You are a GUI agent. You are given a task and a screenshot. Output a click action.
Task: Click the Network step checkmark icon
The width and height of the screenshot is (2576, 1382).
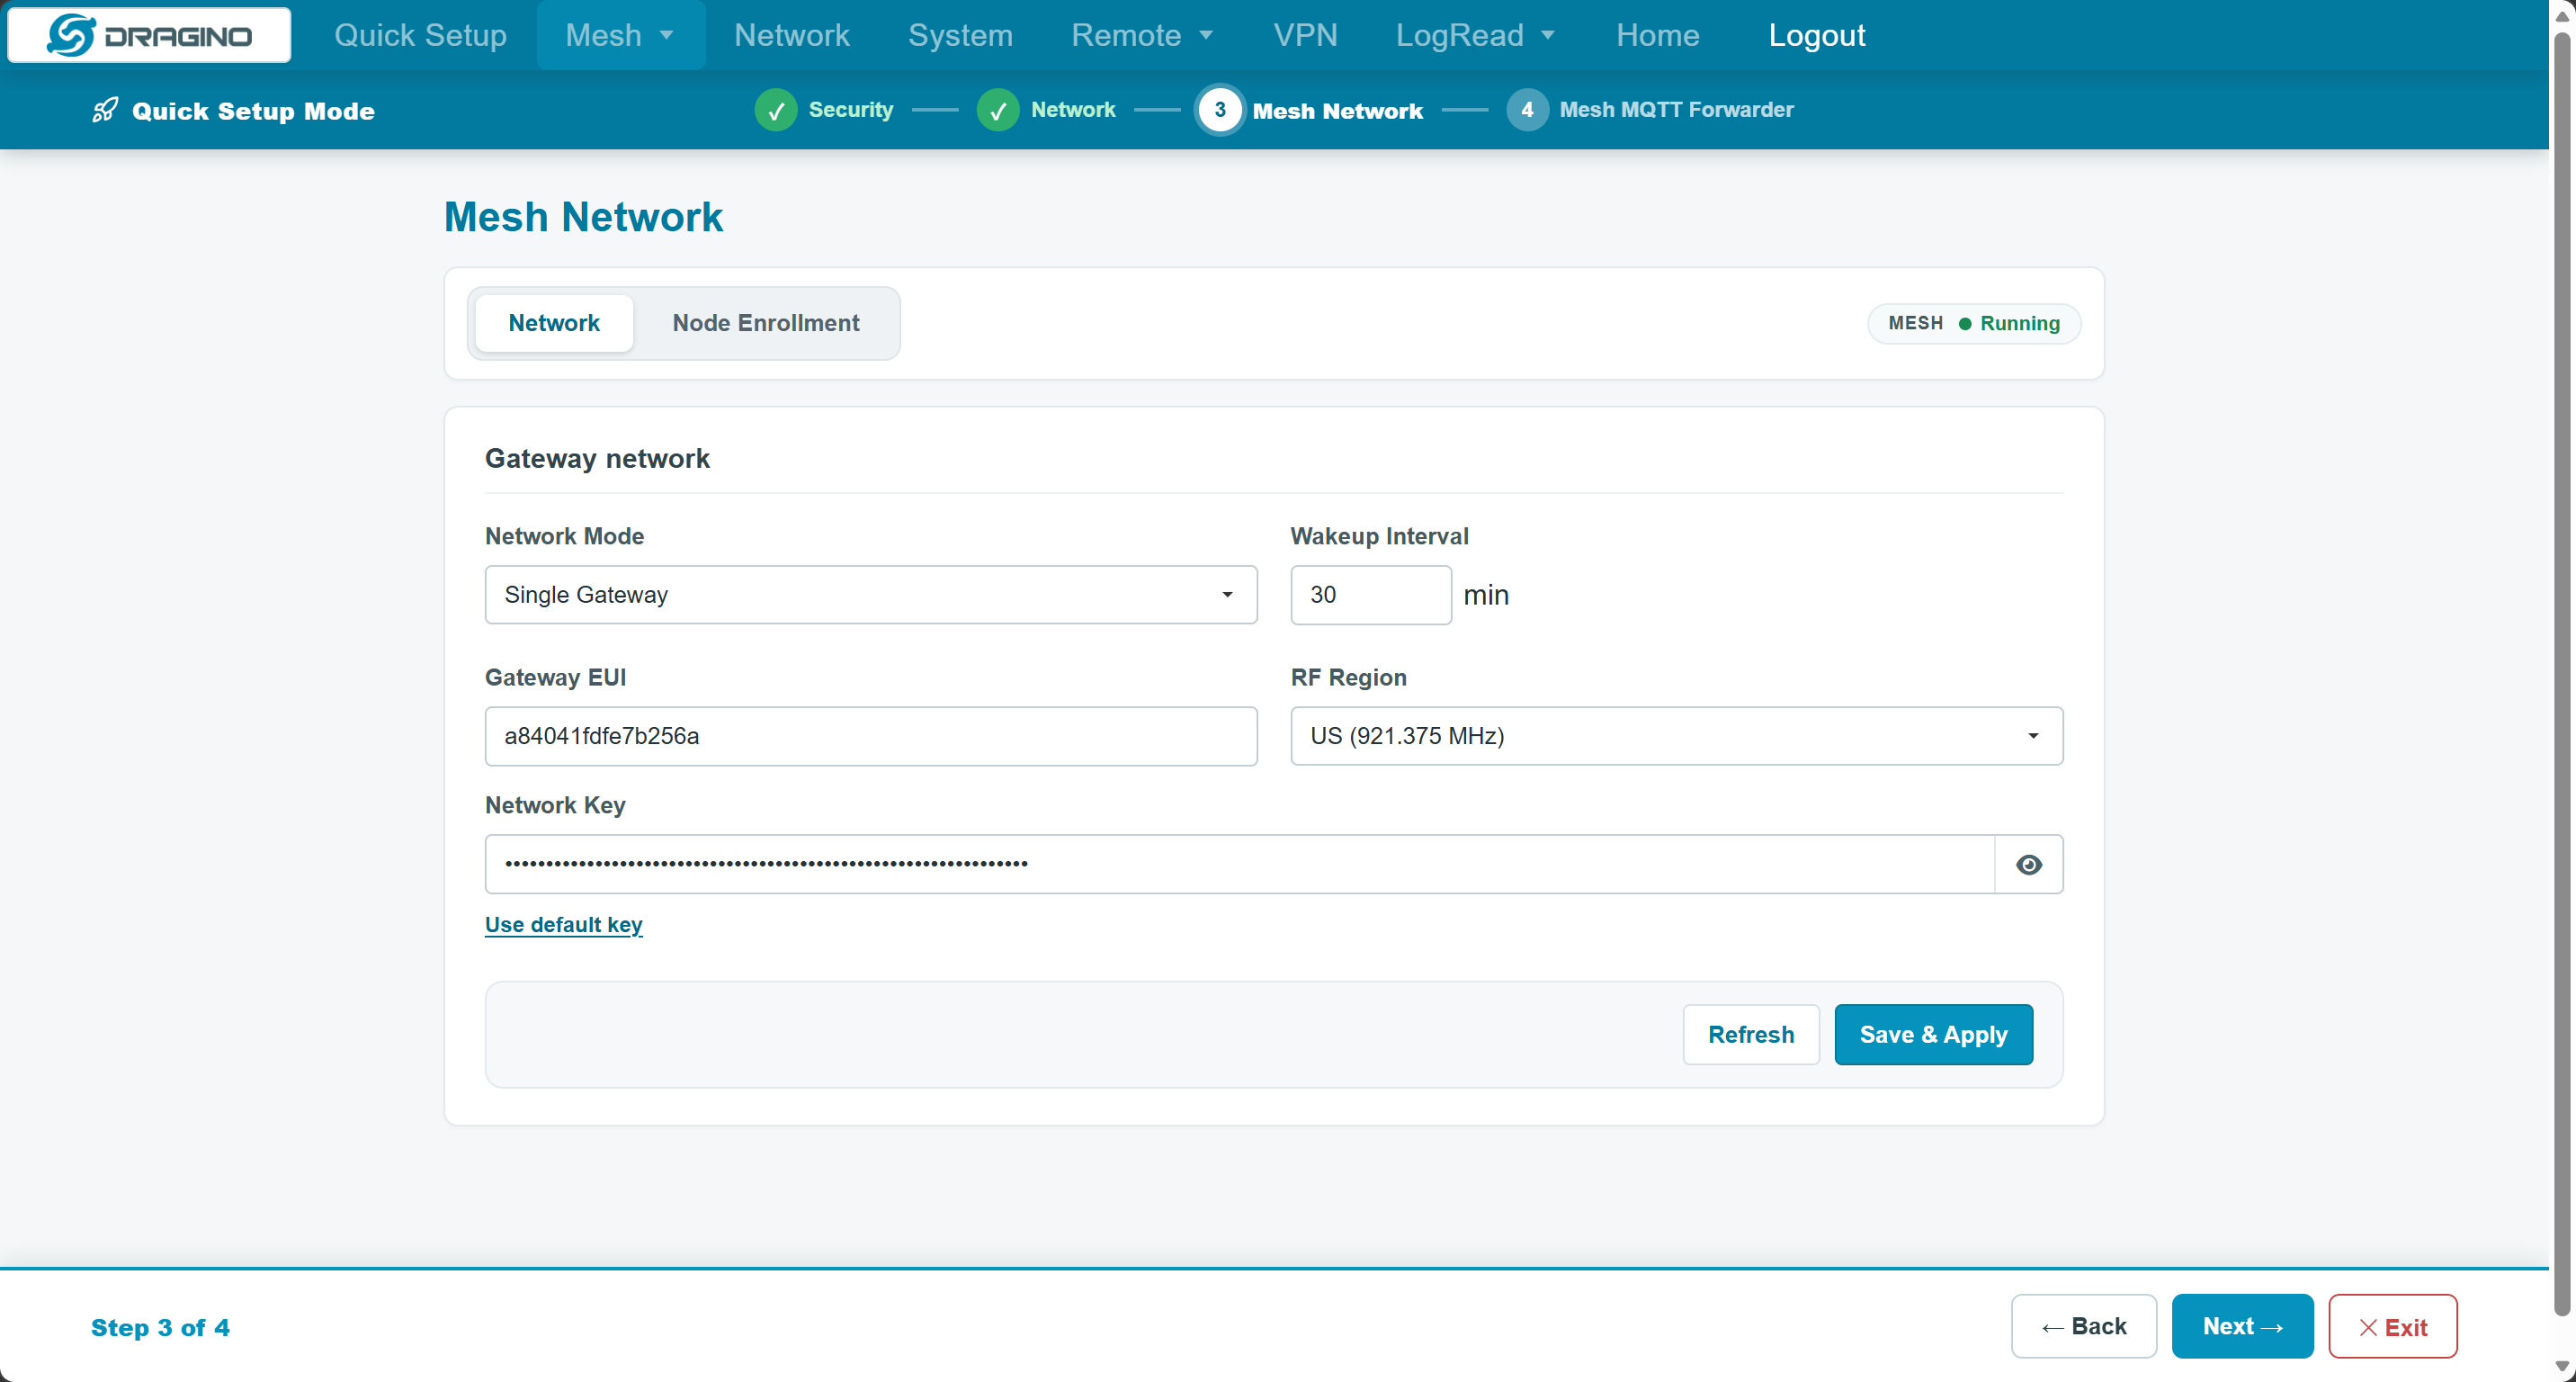tap(997, 110)
